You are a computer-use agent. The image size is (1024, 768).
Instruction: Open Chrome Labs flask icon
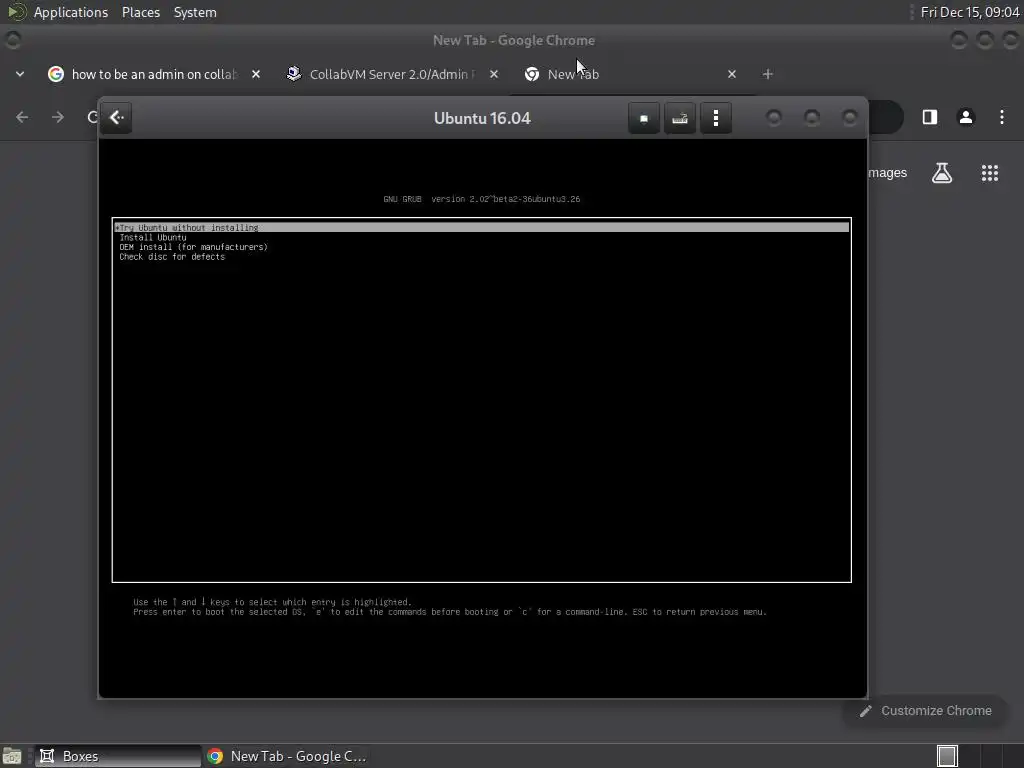click(x=942, y=173)
